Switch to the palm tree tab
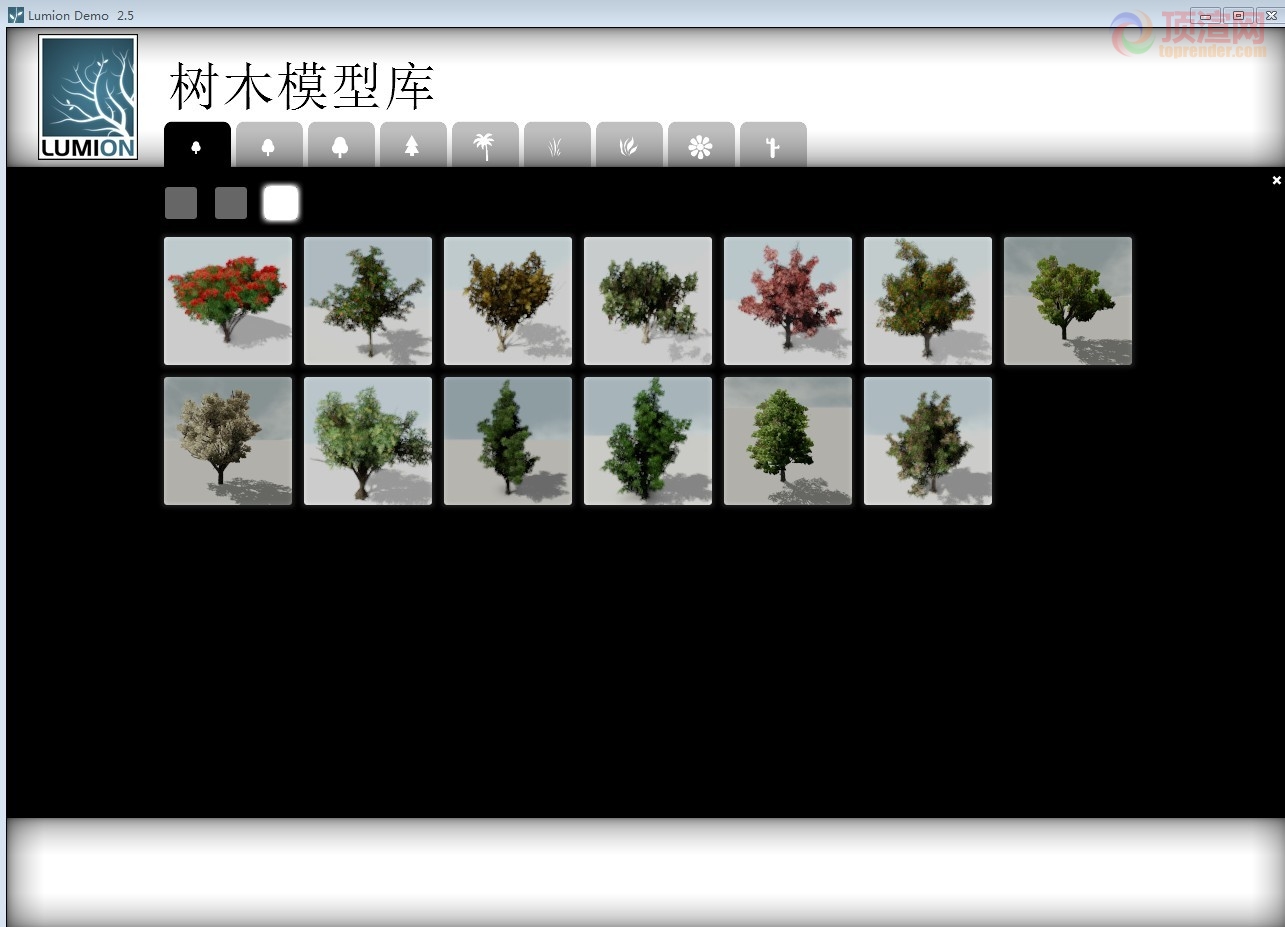1285x927 pixels. 485,145
